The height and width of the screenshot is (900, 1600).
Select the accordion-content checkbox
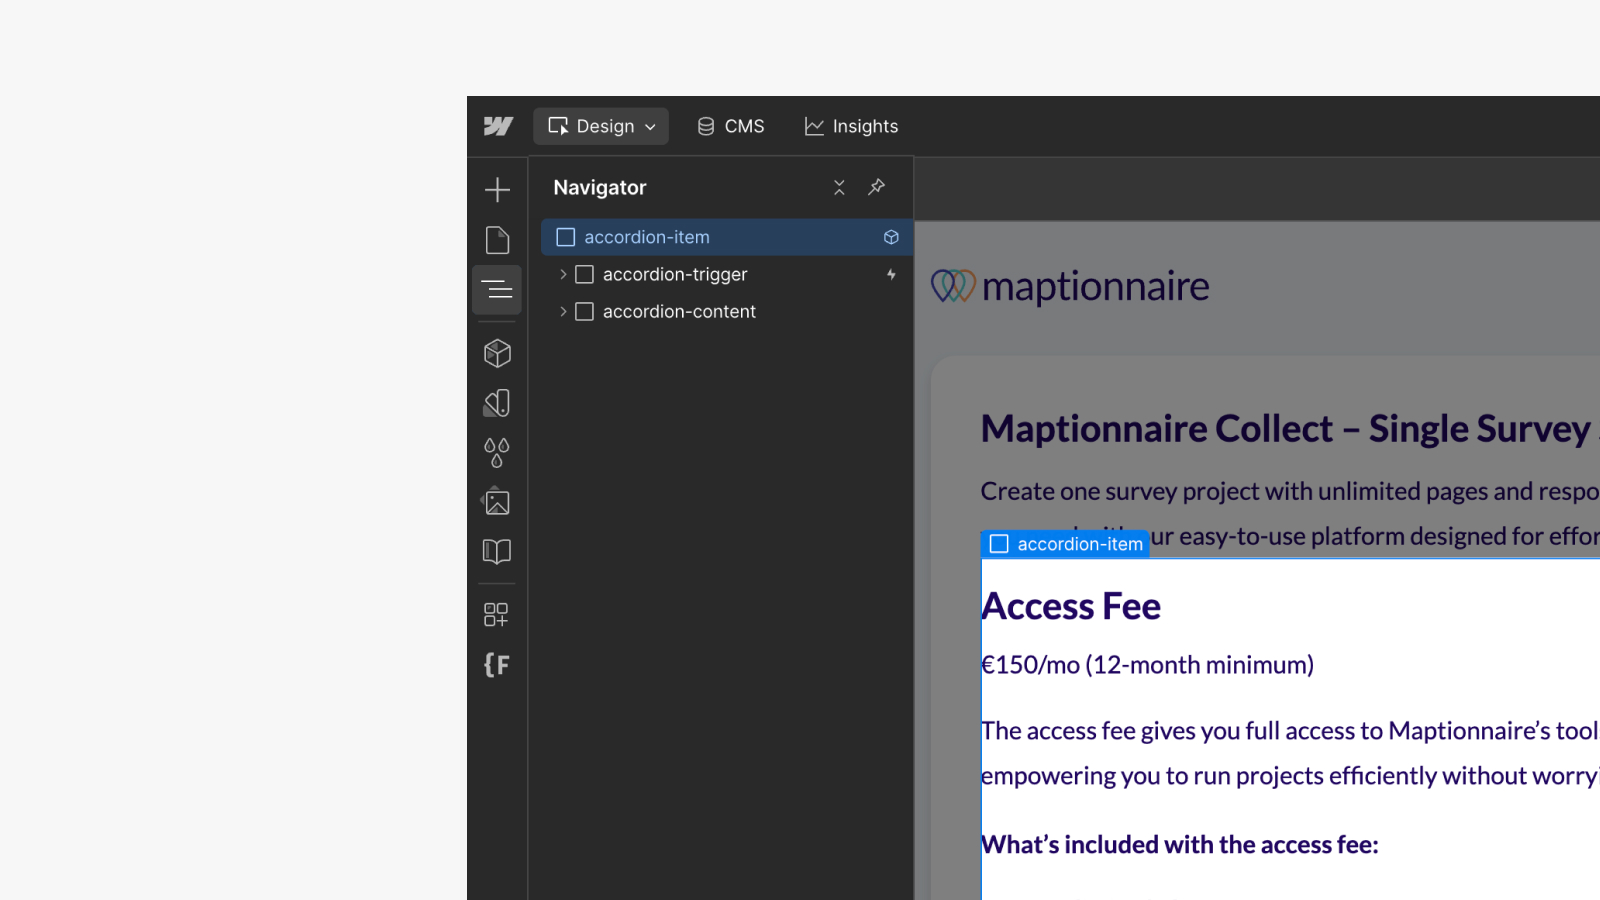pos(584,311)
